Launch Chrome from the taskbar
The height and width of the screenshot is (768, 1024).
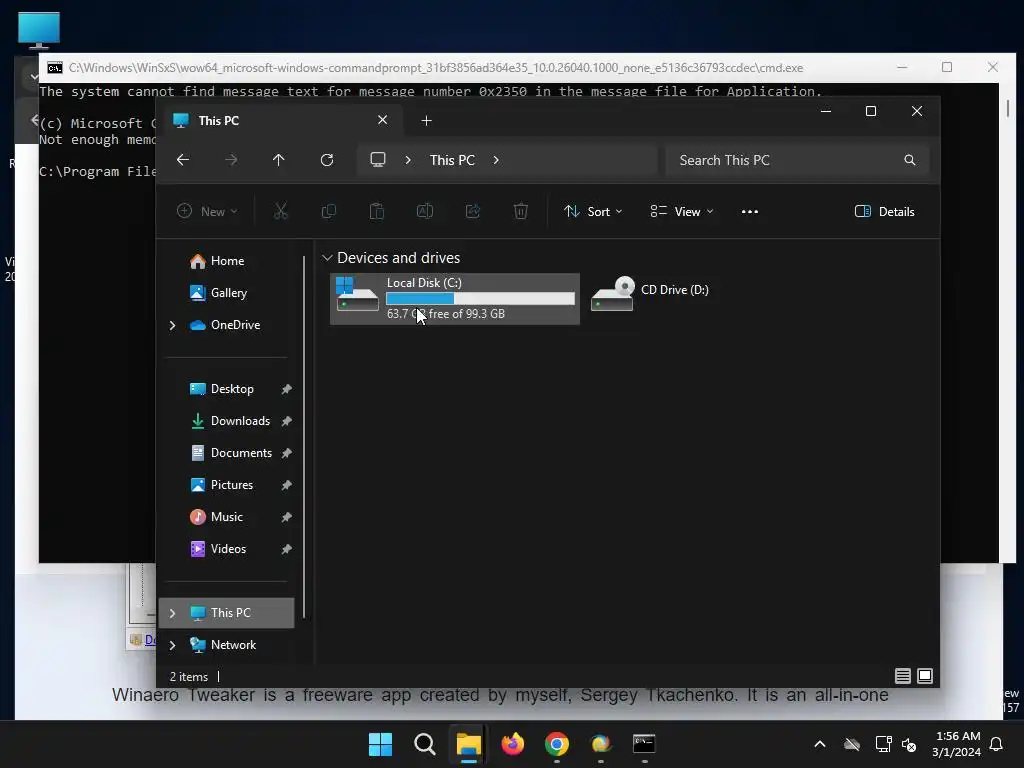point(556,744)
